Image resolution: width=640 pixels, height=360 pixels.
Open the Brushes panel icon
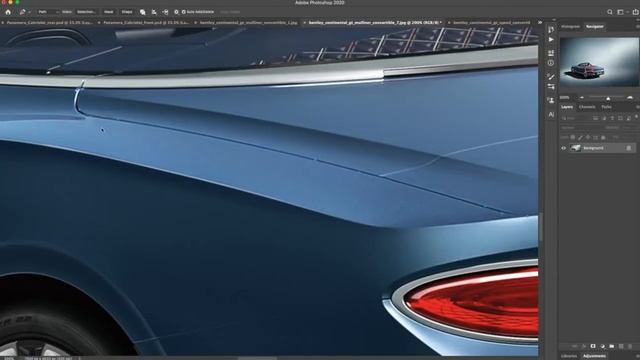pyautogui.click(x=551, y=77)
